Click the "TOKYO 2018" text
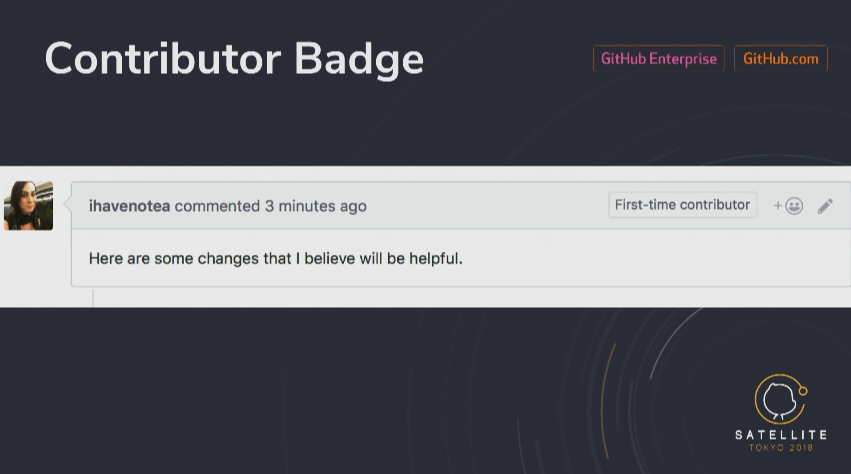 pos(781,449)
